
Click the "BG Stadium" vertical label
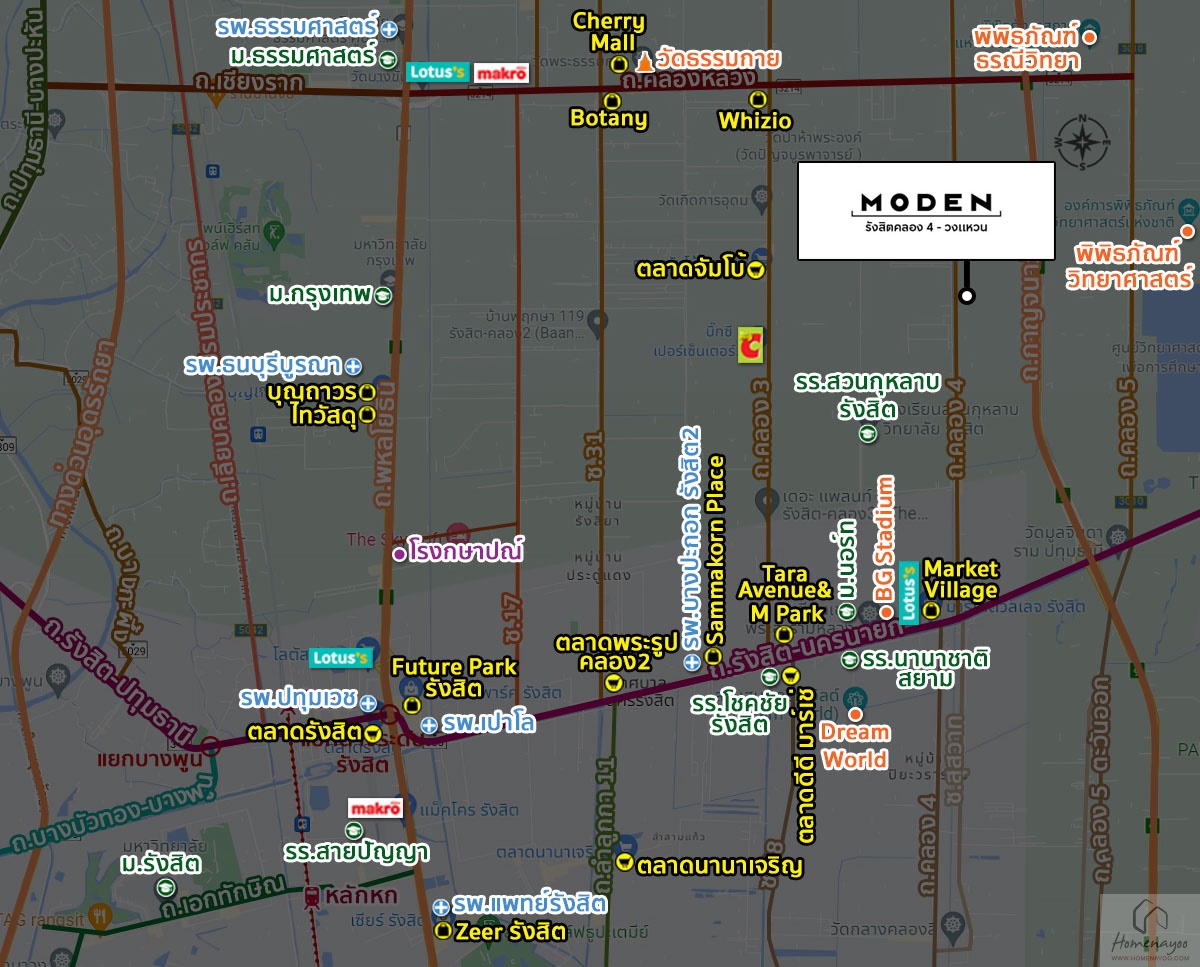(x=885, y=538)
